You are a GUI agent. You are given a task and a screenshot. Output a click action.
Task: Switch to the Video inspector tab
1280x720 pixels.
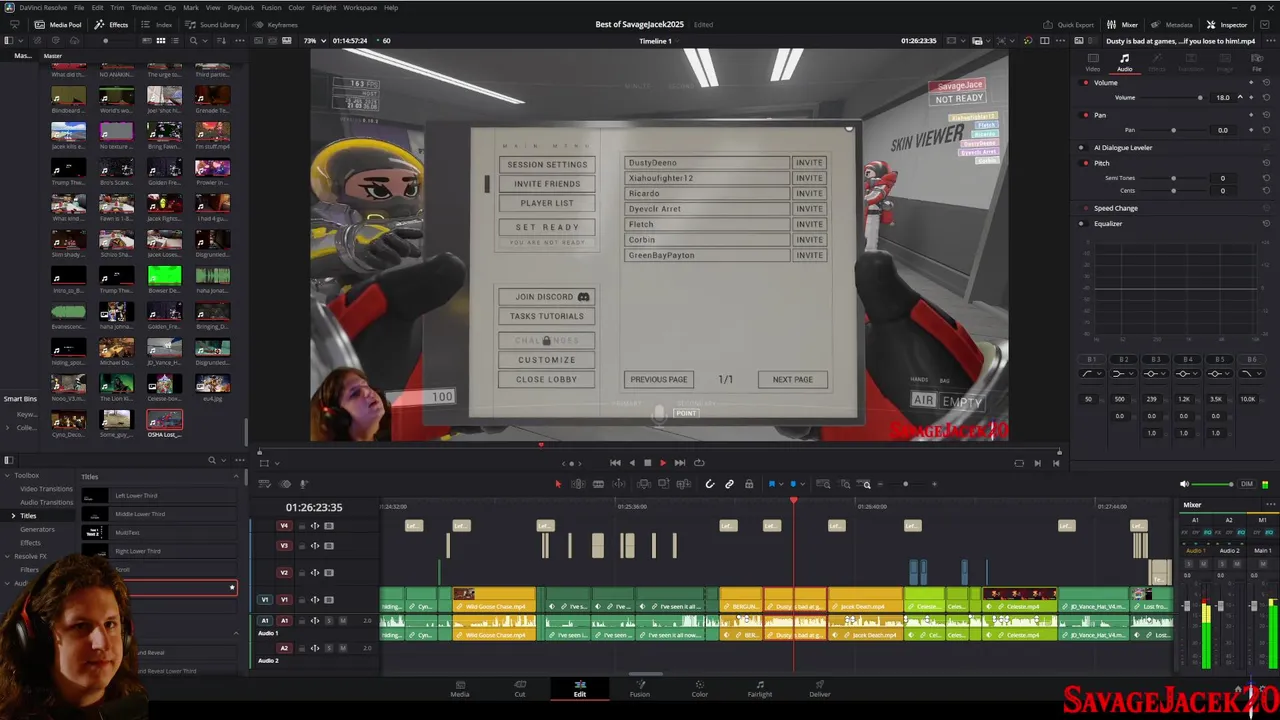pyautogui.click(x=1093, y=63)
